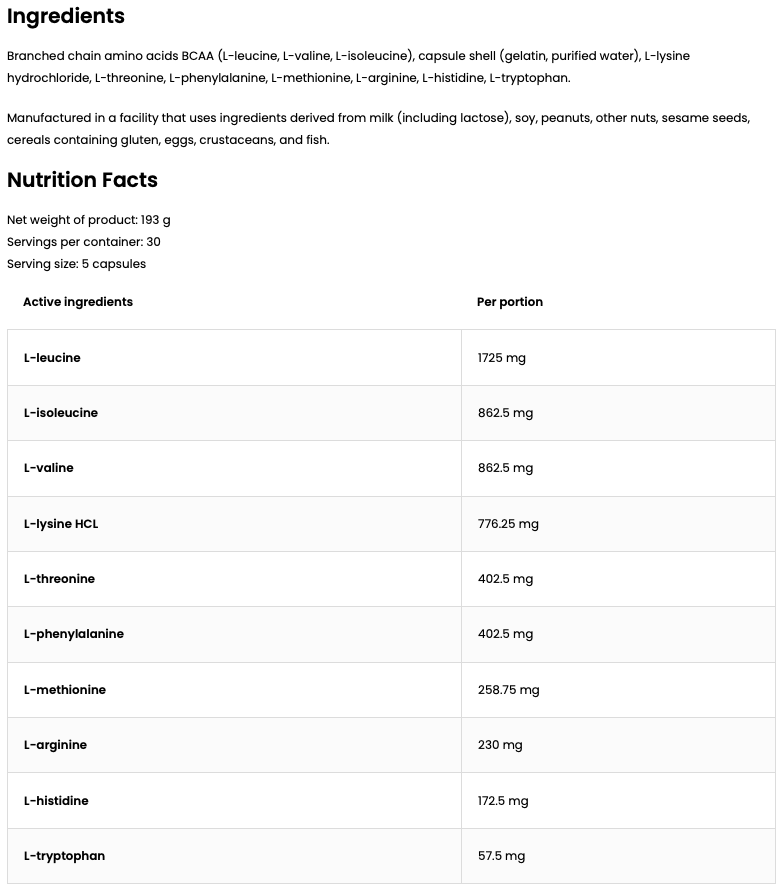The width and height of the screenshot is (784, 890).
Task: Click the L-tryptophan row label
Action: (64, 856)
